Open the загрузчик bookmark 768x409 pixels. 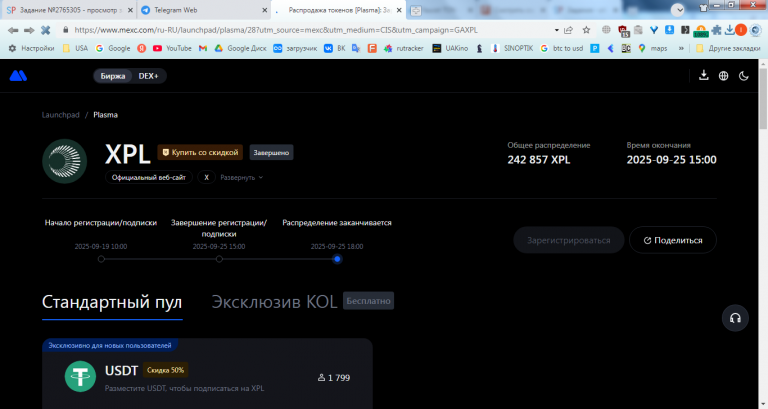coord(295,48)
